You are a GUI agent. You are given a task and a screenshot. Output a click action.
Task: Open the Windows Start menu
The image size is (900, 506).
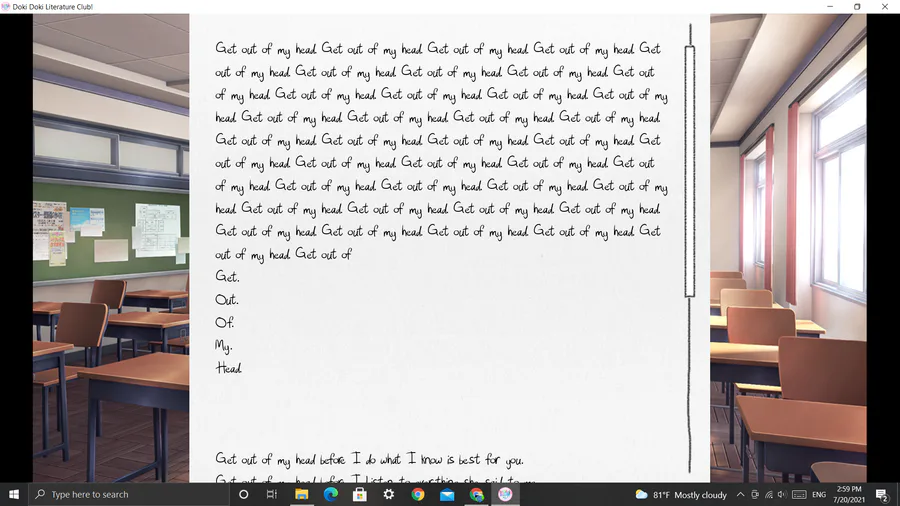(14, 494)
